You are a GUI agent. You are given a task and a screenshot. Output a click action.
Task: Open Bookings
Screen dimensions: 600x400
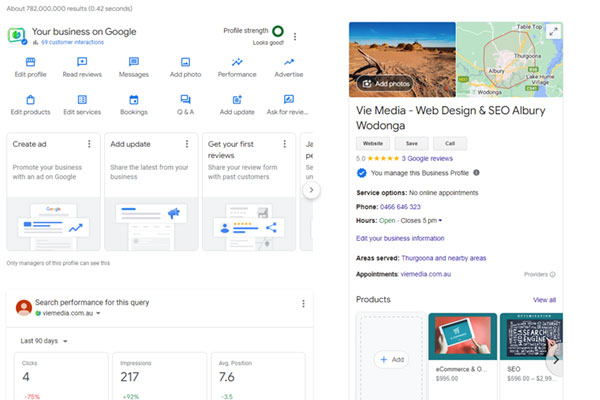coord(134,105)
